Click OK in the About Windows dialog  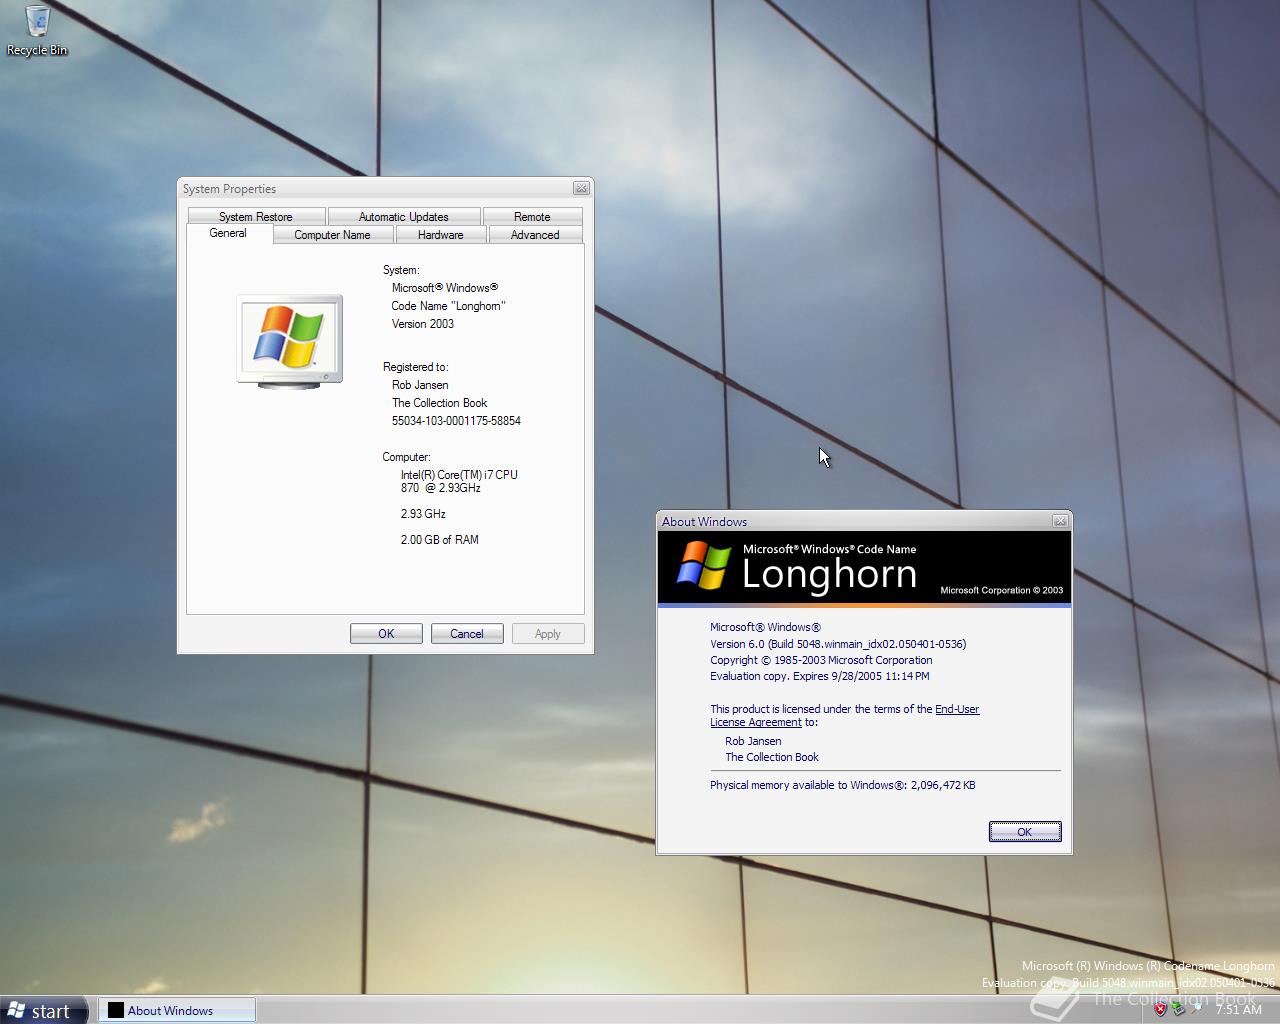point(1025,832)
